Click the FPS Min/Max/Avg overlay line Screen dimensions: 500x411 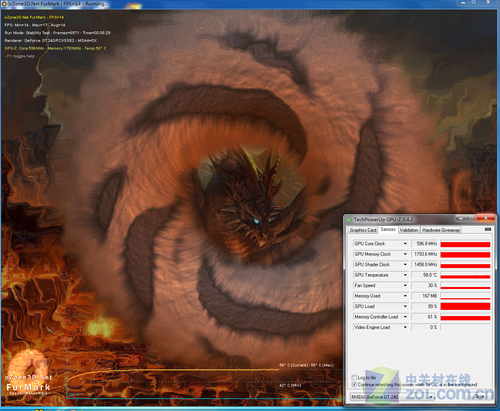(x=35, y=25)
